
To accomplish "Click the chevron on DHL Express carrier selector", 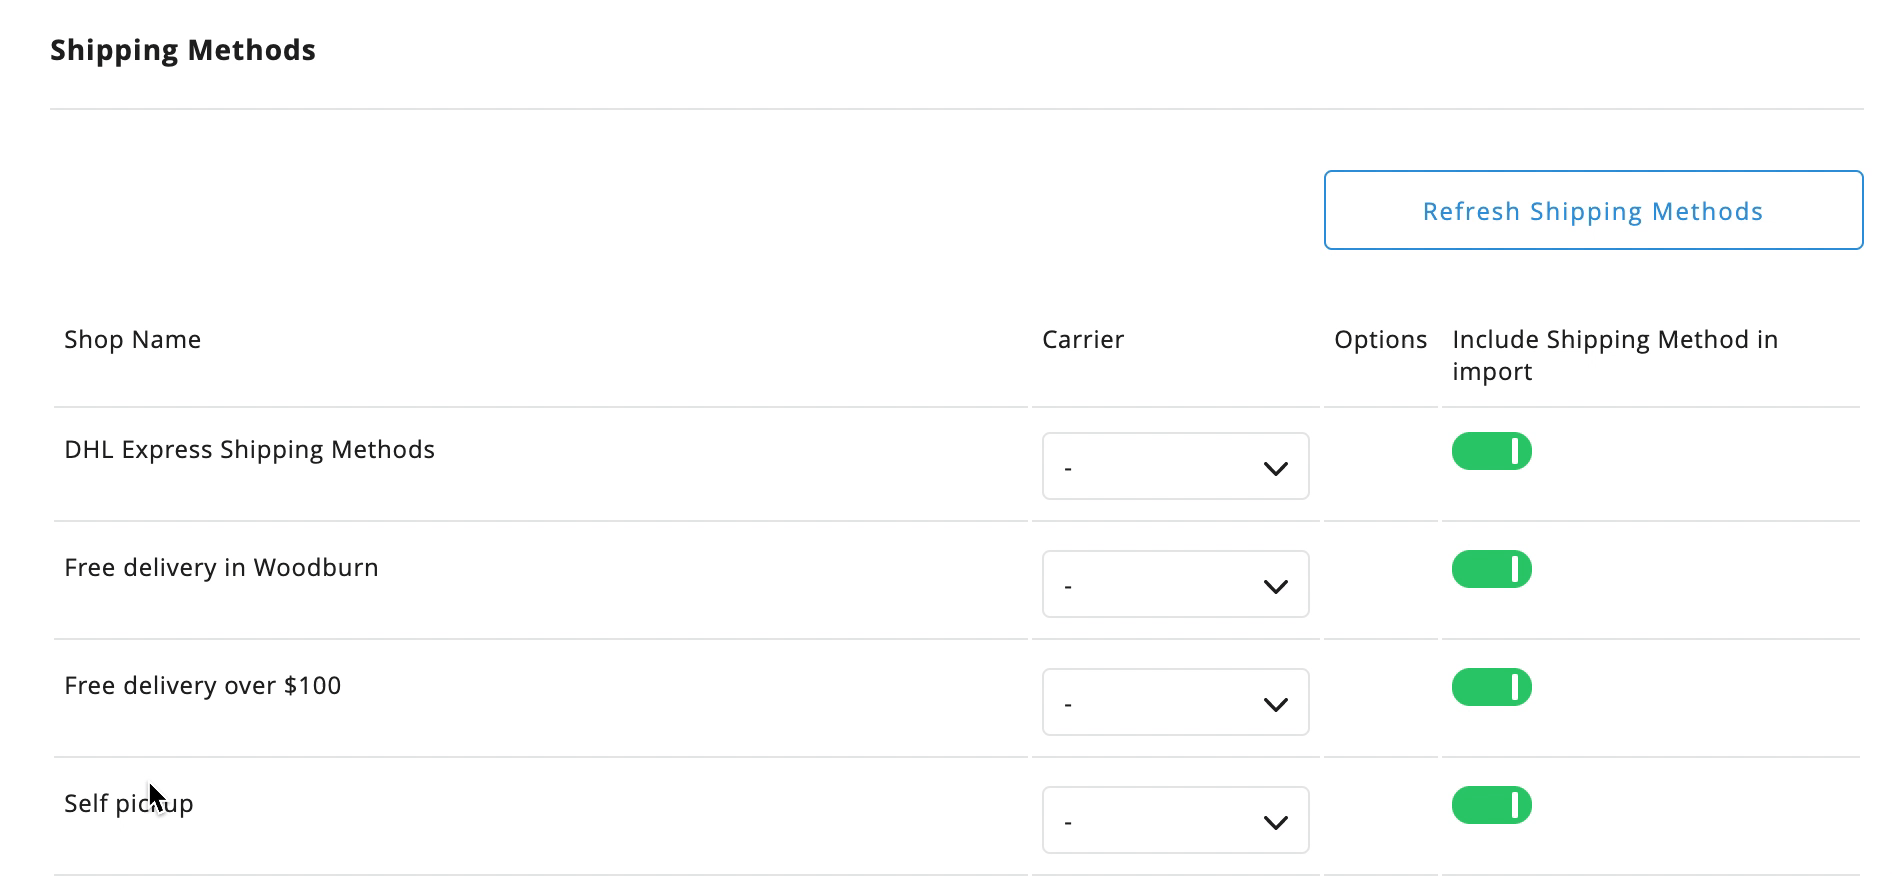I will (1274, 467).
